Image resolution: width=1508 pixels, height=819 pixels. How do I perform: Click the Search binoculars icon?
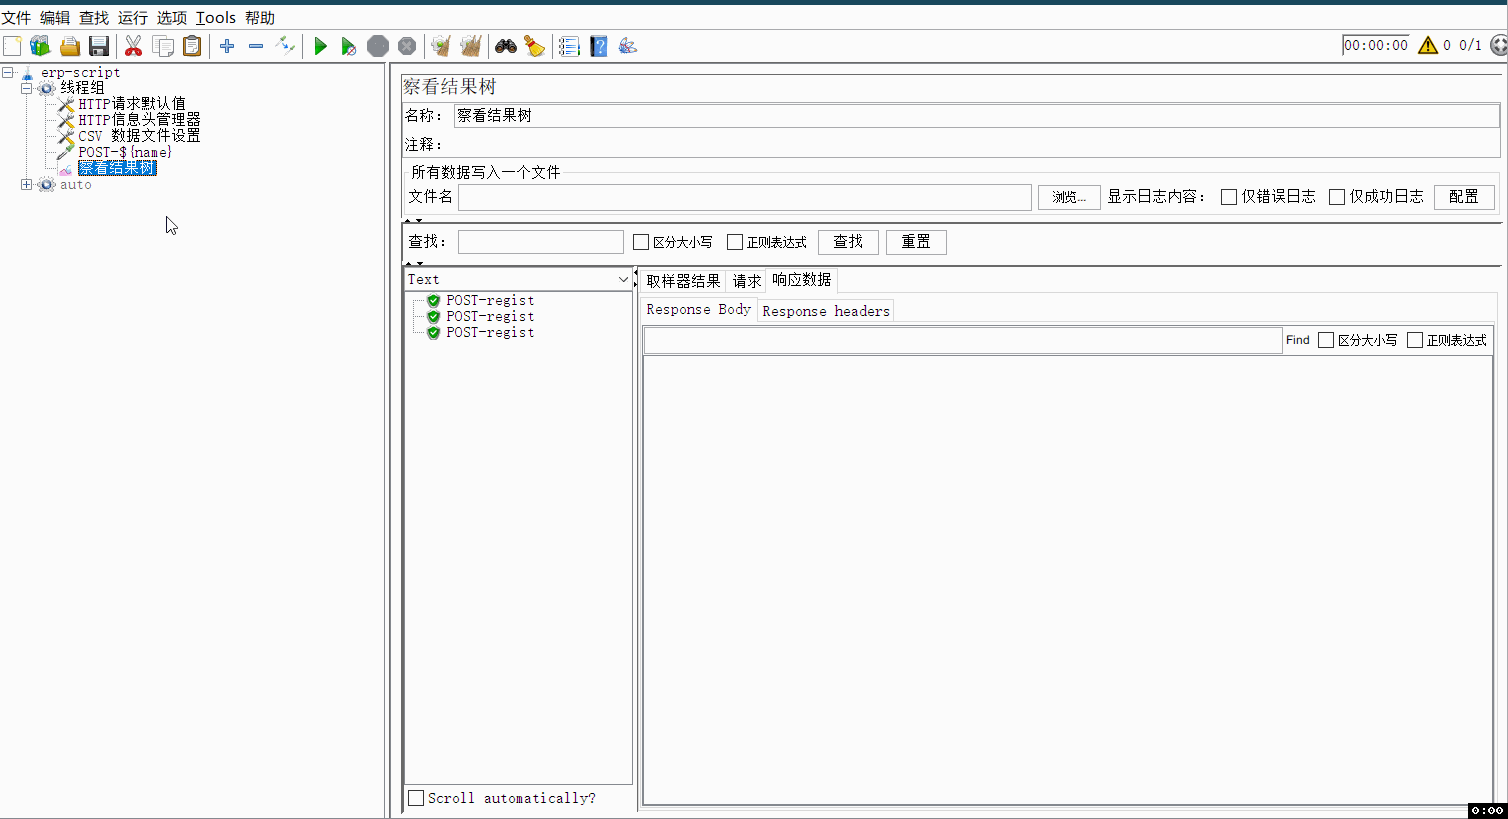click(505, 45)
